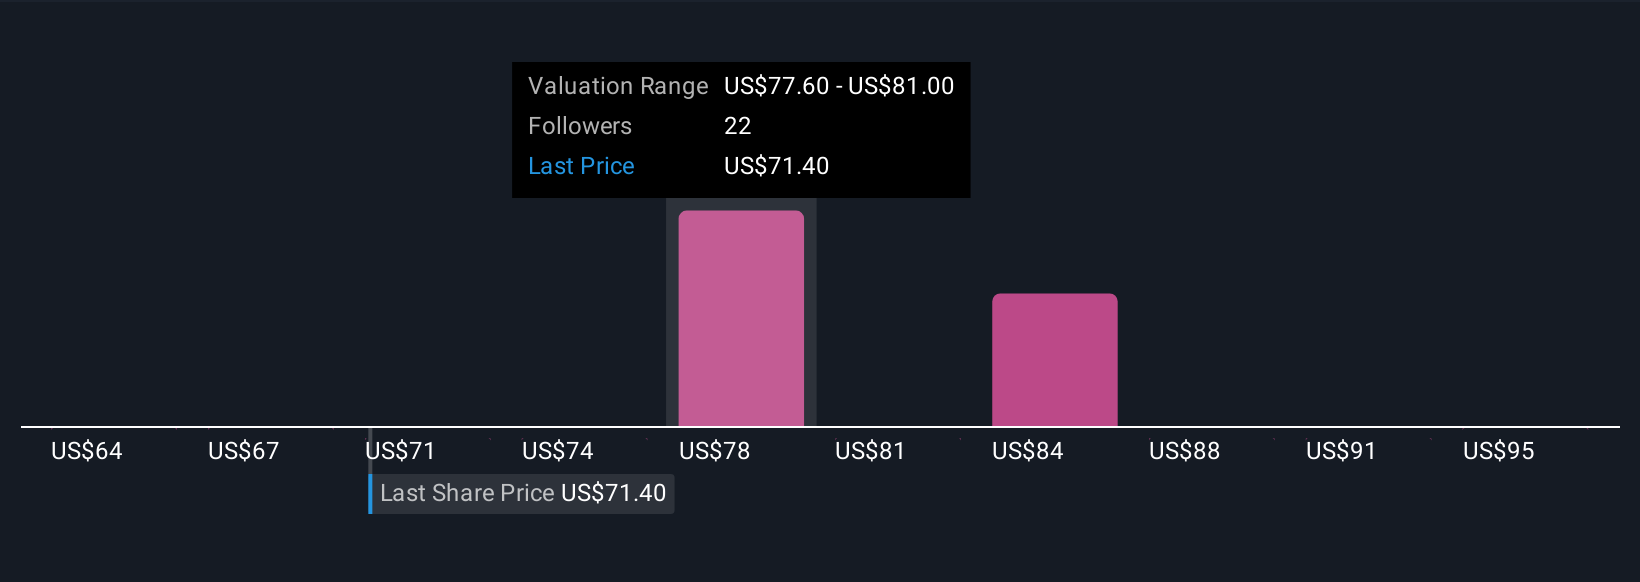
Task: Click the US$77.60 - US$81.00 range value
Action: coord(839,86)
